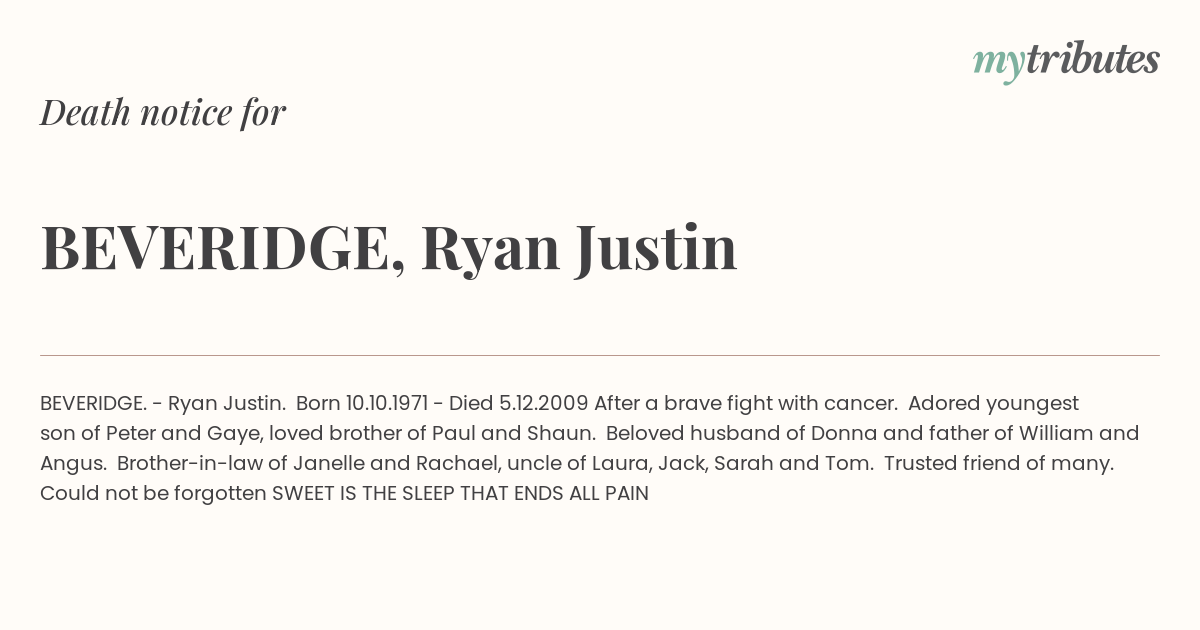The image size is (1200, 630).
Task: Click the word 'BEVERIDGE,' in the title
Action: tap(223, 250)
